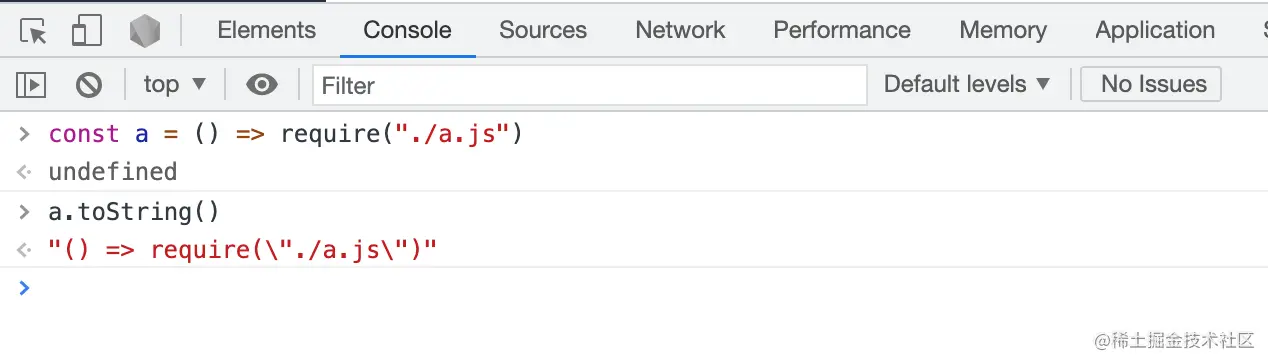Select the Console tab
This screenshot has height=364, width=1268.
407,31
